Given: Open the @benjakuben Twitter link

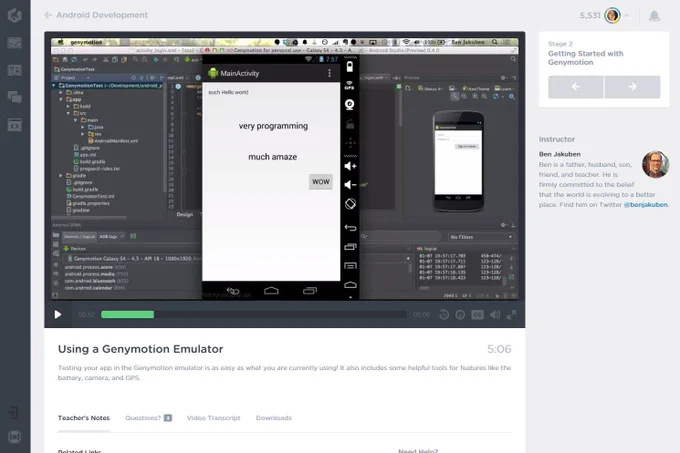Looking at the screenshot, I should point(645,205).
